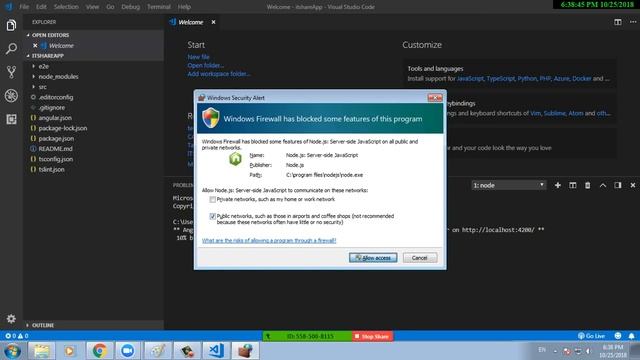Open the File menu
Viewport: 640px width, 360px height.
point(24,7)
